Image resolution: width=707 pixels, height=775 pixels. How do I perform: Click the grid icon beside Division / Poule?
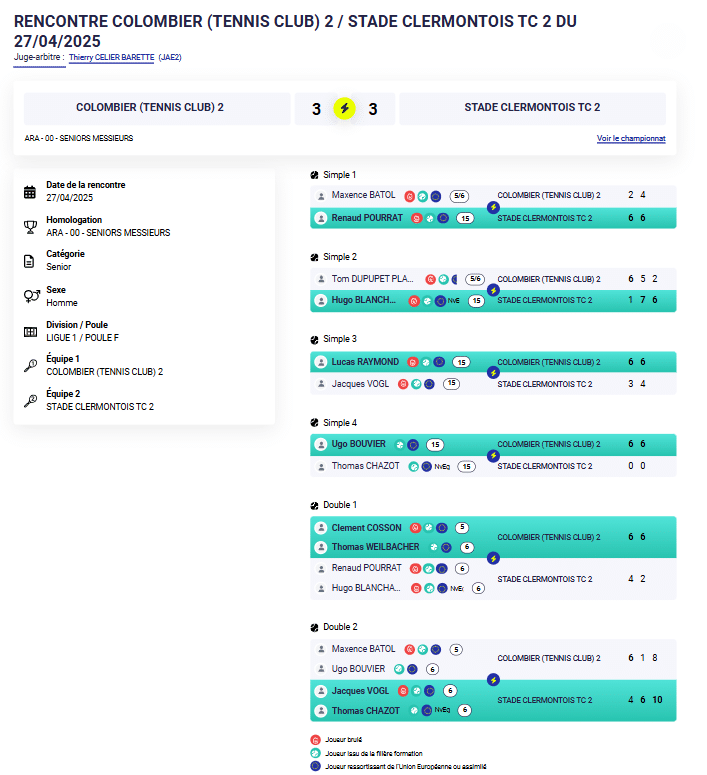click(x=30, y=331)
